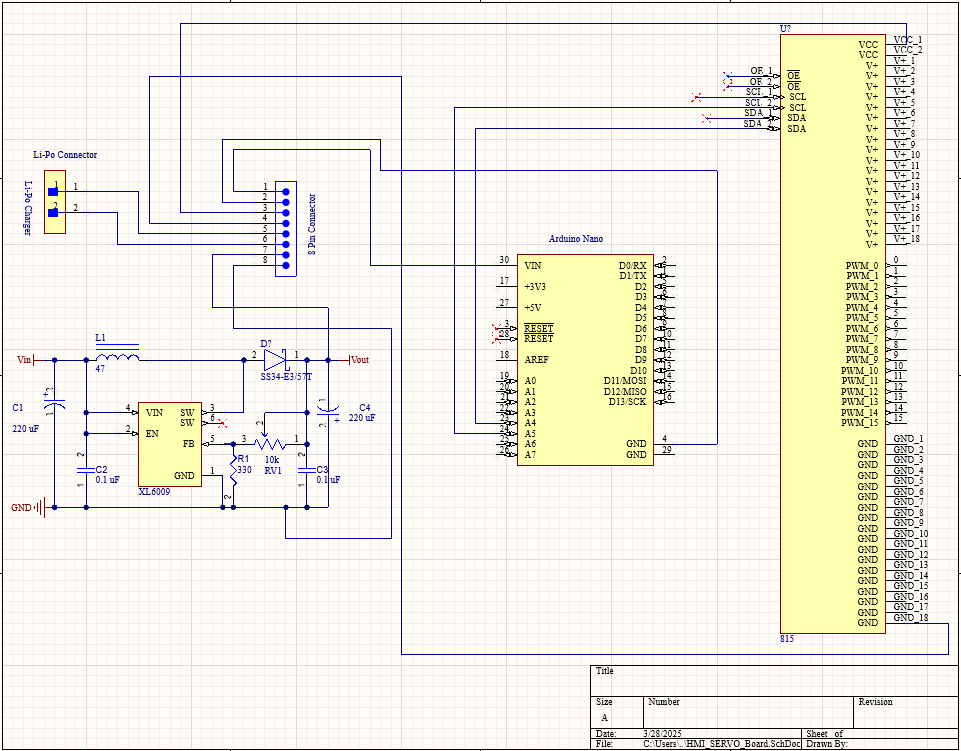
Task: Click the HMI_SERVO_Board.SchDoc file path
Action: pyautogui.click(x=722, y=744)
